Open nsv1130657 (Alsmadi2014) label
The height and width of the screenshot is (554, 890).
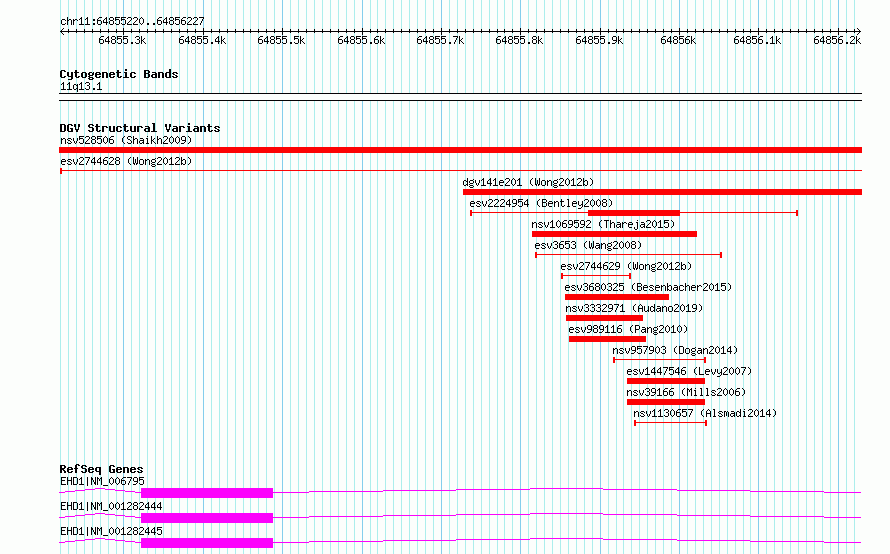pos(704,413)
